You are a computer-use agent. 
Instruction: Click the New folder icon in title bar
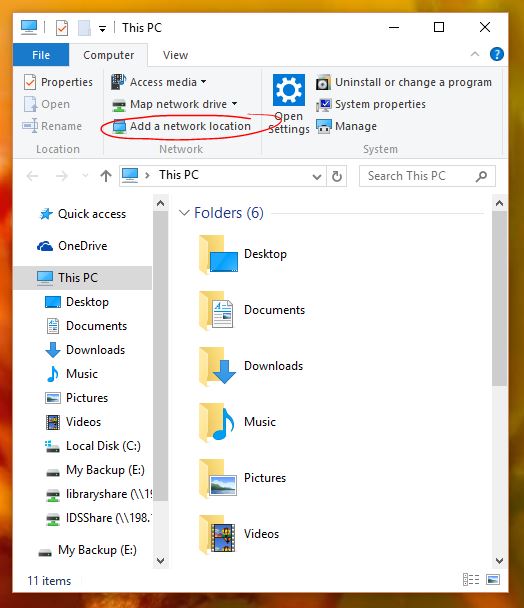tap(84, 28)
